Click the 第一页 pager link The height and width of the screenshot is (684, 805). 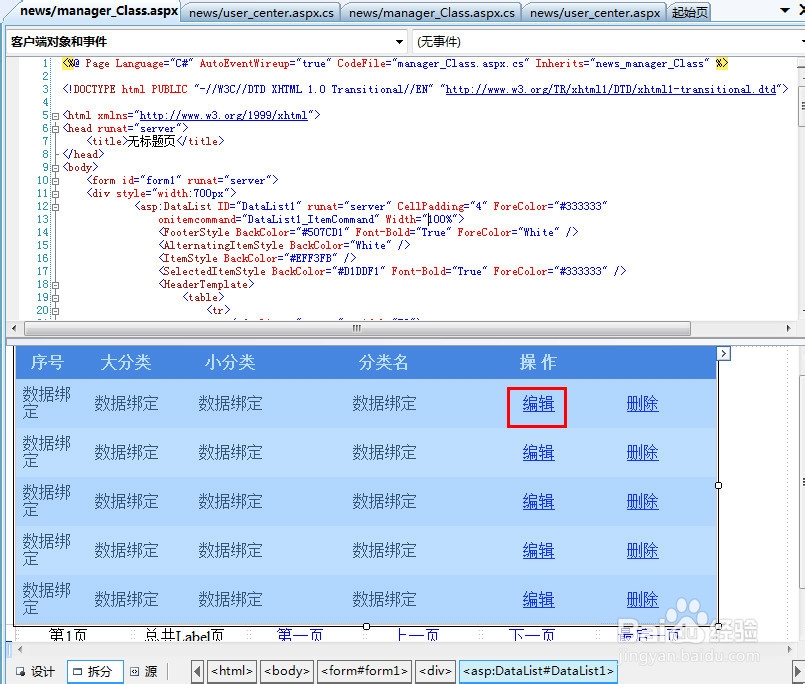tap(300, 635)
